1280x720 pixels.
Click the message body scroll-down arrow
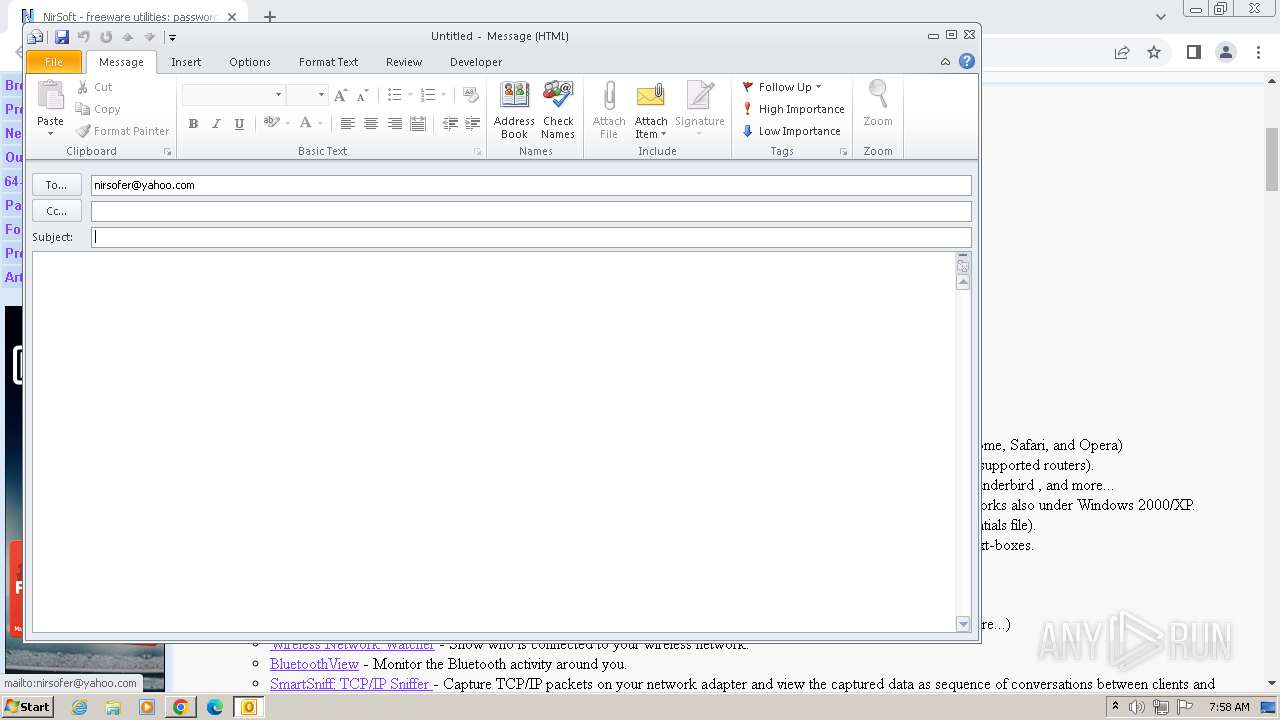pyautogui.click(x=963, y=624)
